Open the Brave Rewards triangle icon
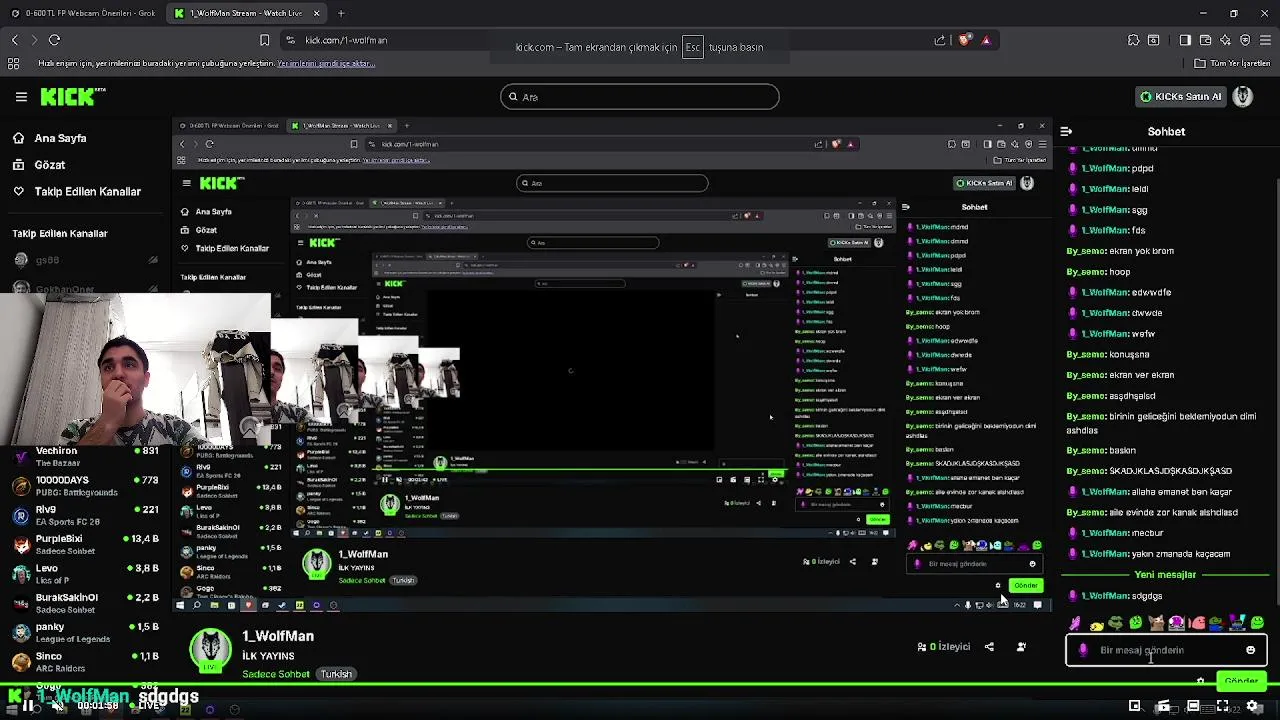This screenshot has height=720, width=1280. coord(986,40)
